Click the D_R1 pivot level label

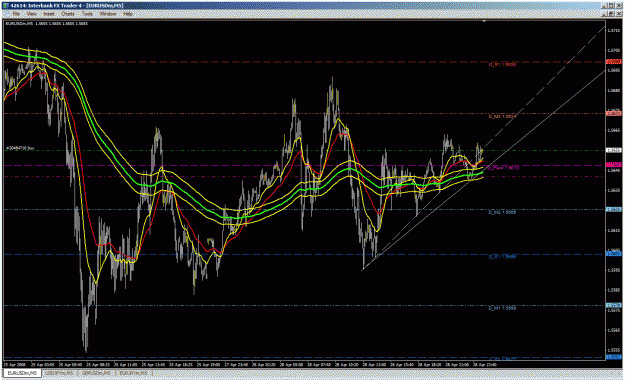click(502, 64)
